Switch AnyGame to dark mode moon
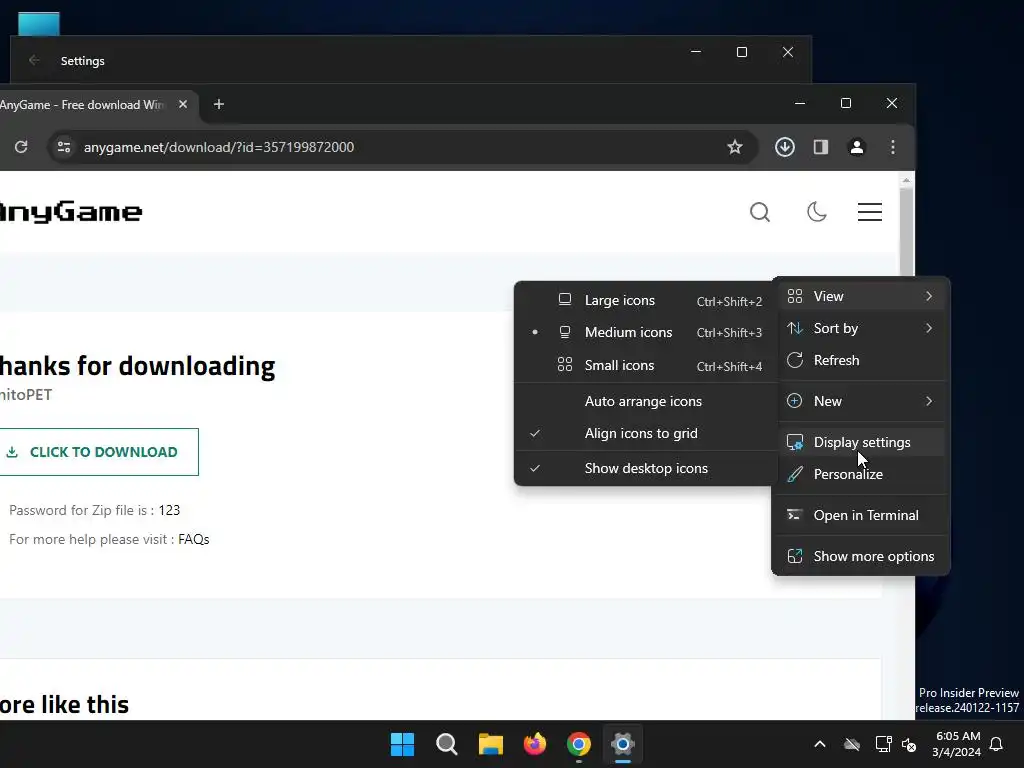This screenshot has height=768, width=1024. click(x=816, y=212)
